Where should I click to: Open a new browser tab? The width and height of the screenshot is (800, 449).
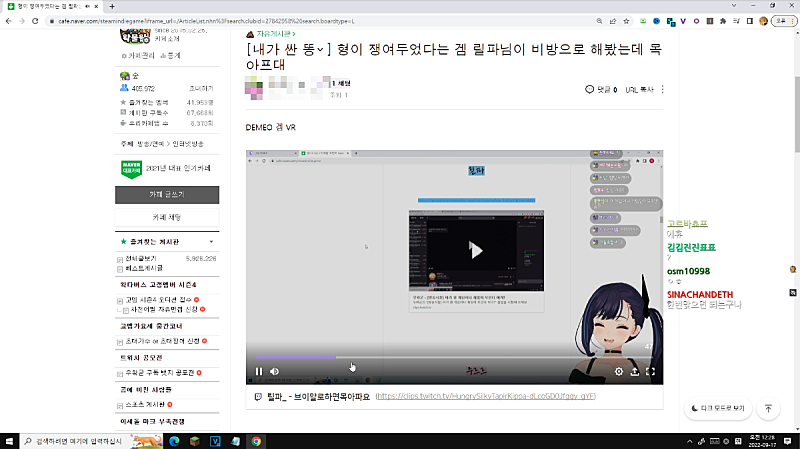pyautogui.click(x=112, y=6)
